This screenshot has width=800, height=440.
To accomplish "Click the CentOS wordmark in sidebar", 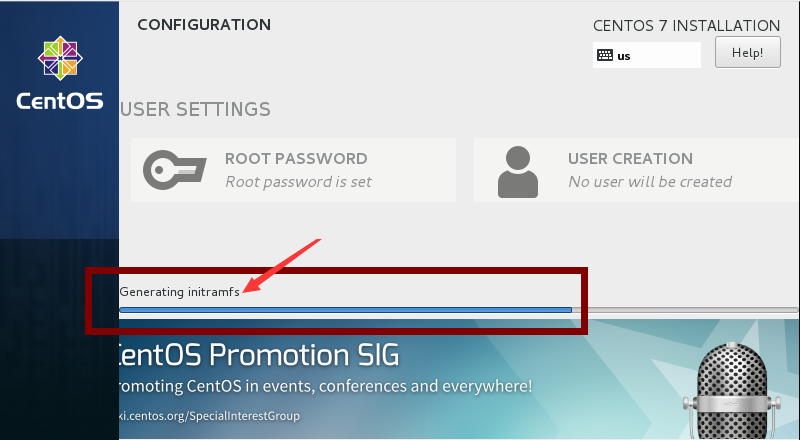I will [60, 101].
